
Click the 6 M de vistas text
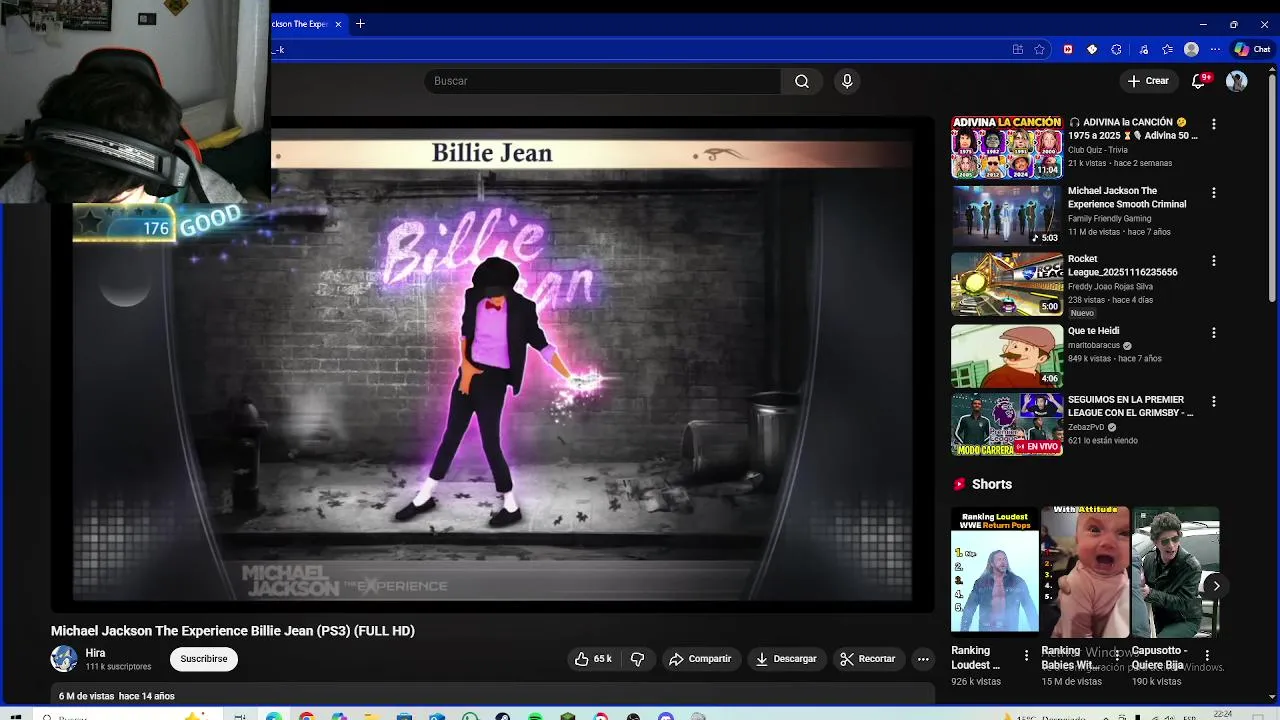click(x=87, y=696)
